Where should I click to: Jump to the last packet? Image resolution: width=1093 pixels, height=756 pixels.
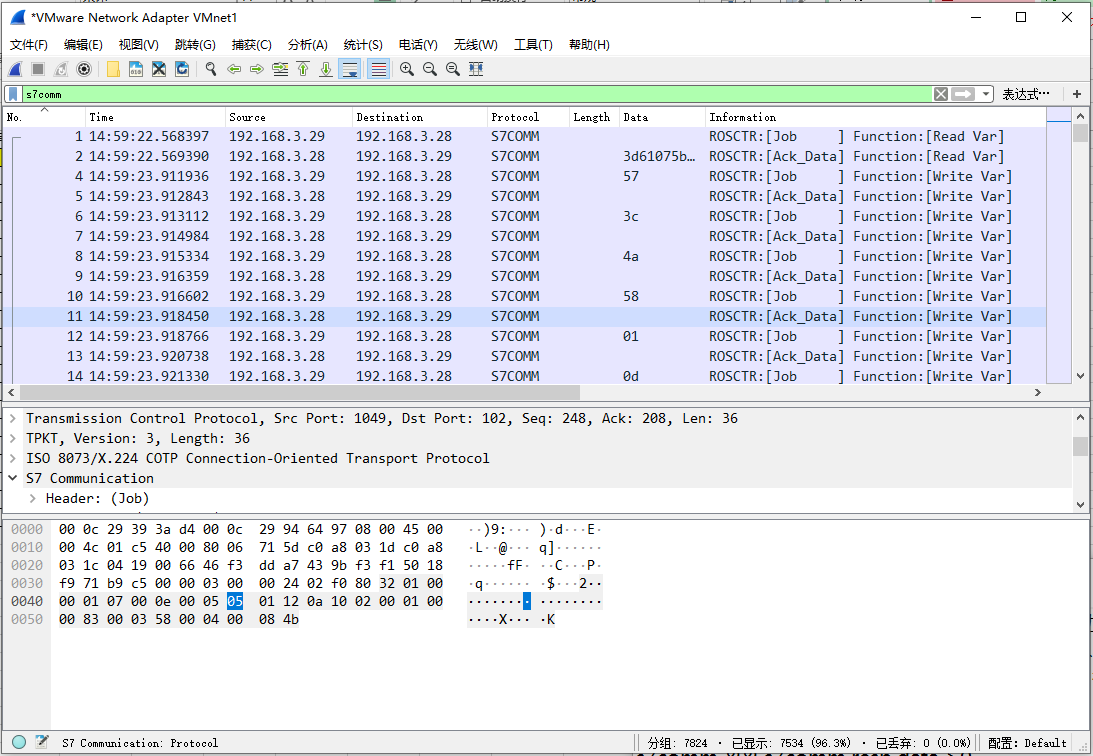click(x=326, y=69)
